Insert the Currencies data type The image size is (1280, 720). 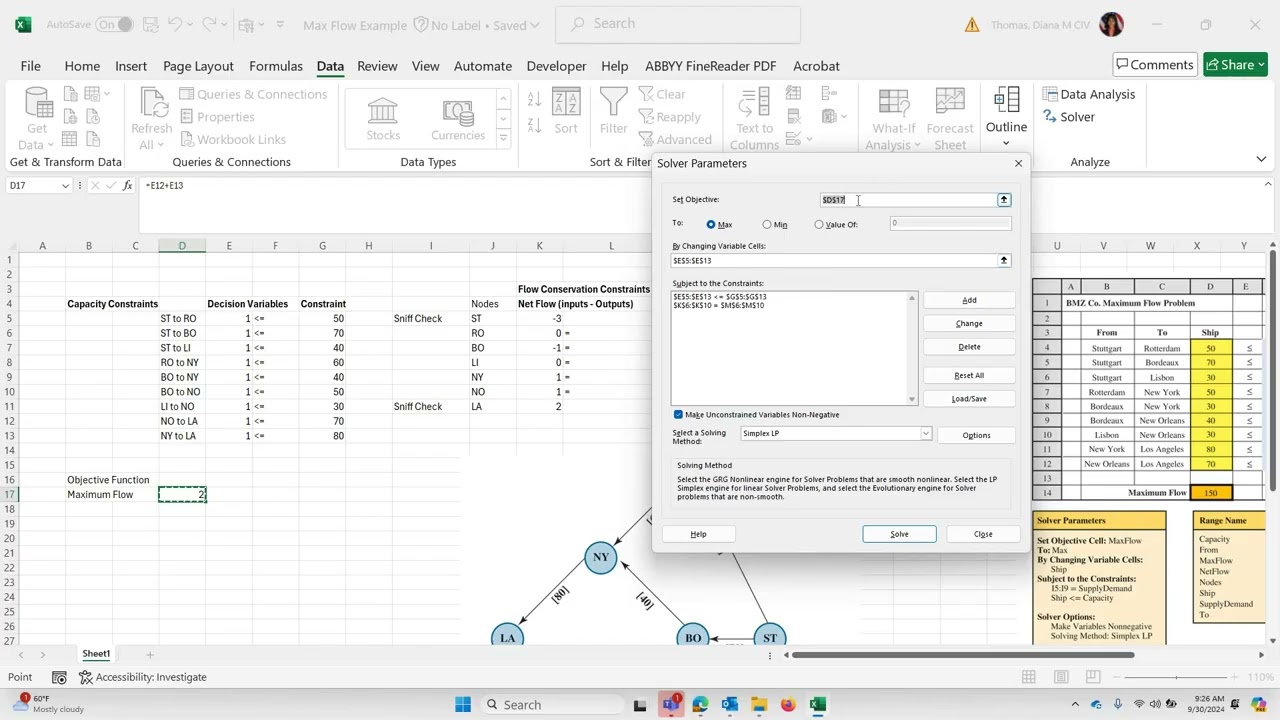458,118
